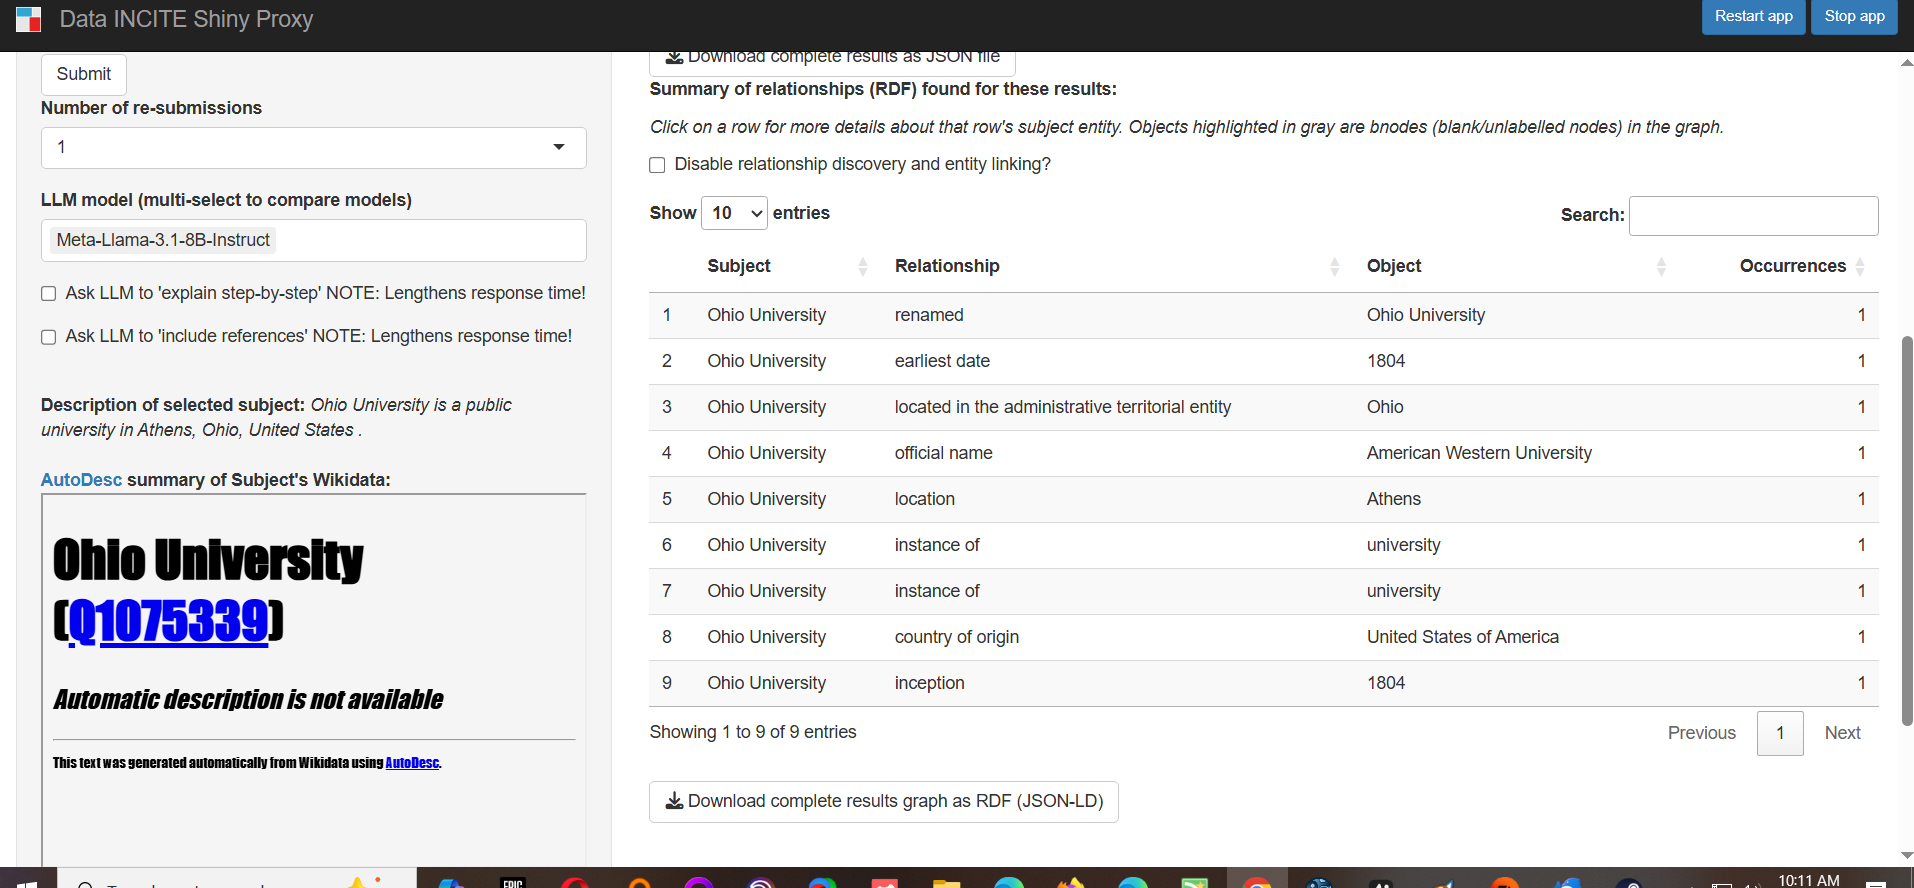Open Number of re-submissions dropdown
1914x888 pixels.
[313, 148]
